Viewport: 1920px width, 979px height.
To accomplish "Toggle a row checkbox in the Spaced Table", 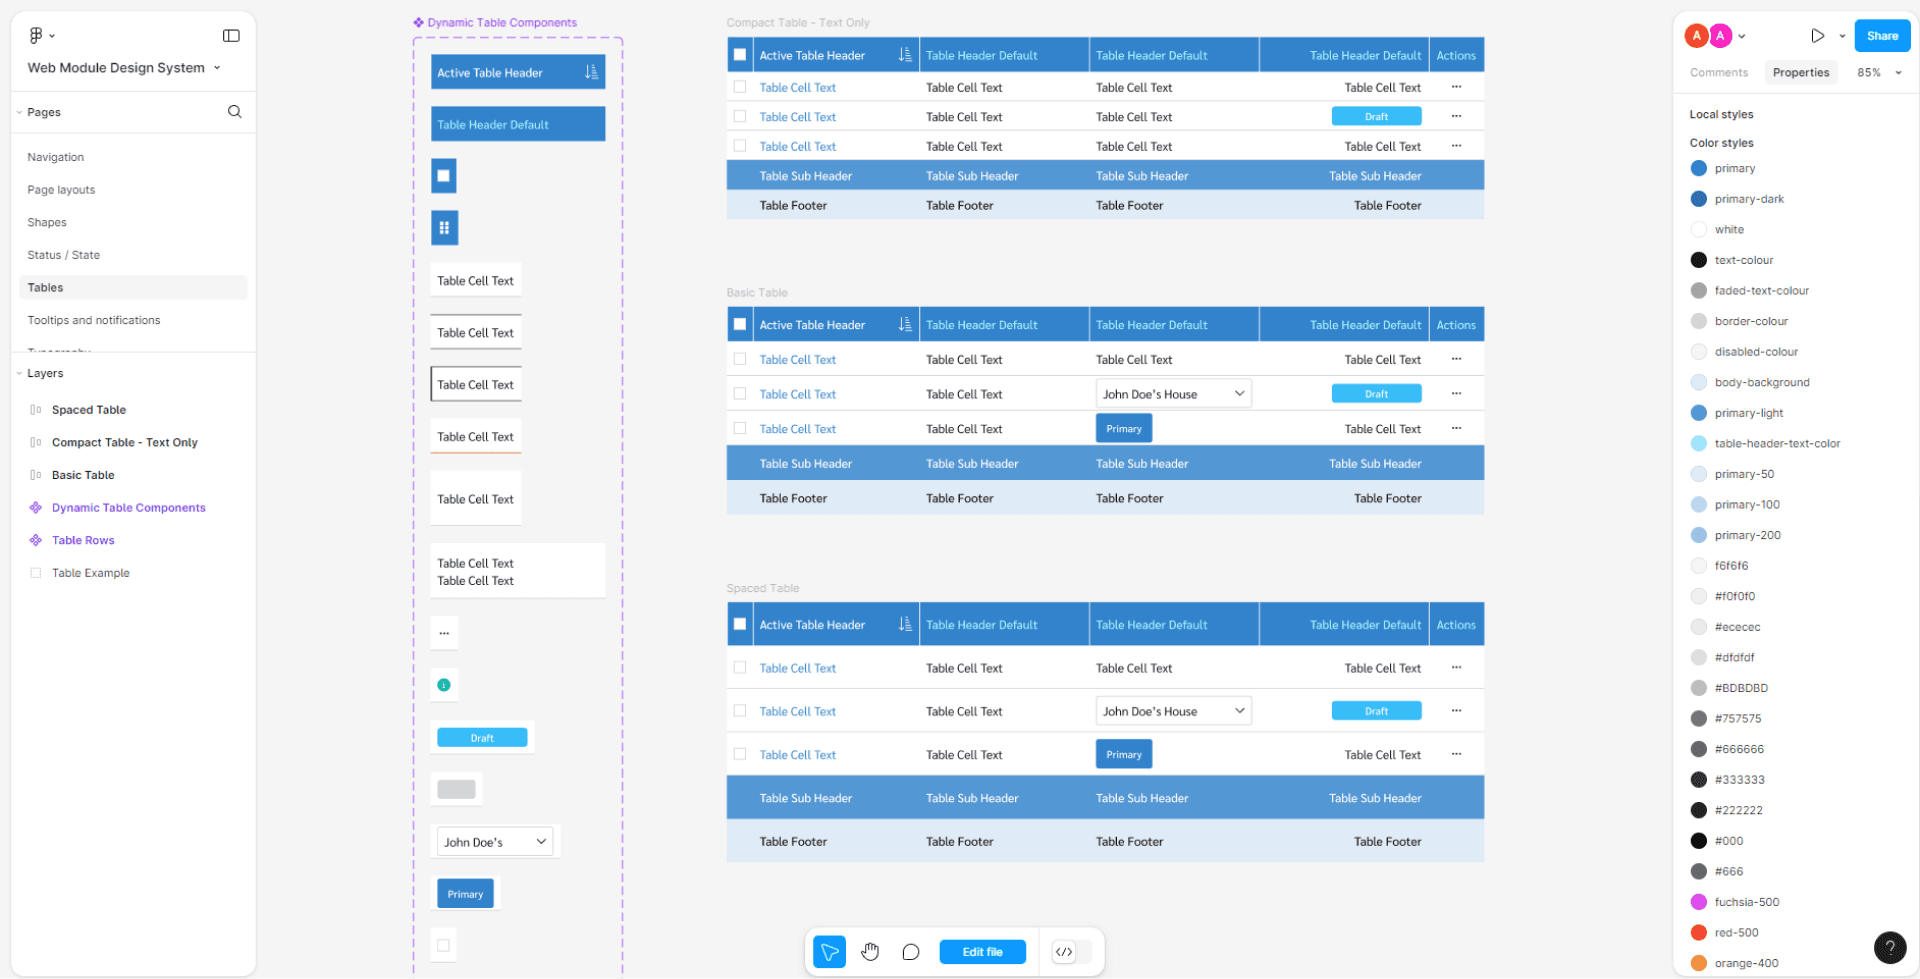I will (740, 667).
